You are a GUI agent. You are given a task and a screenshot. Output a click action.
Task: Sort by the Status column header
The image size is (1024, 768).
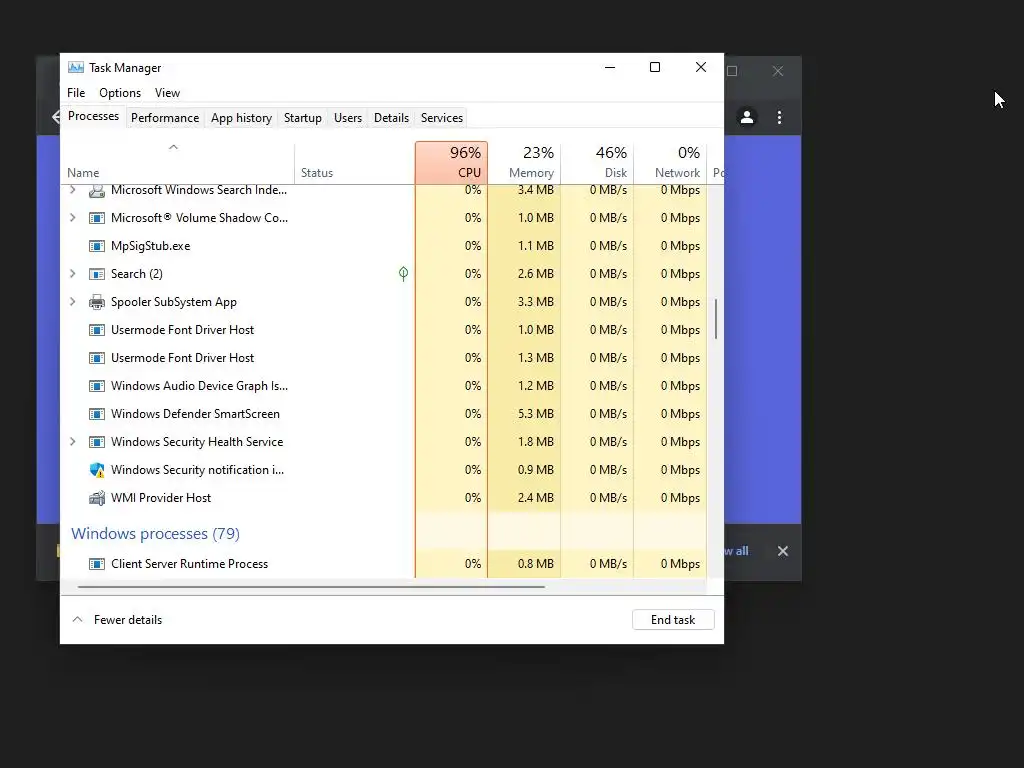(x=355, y=163)
